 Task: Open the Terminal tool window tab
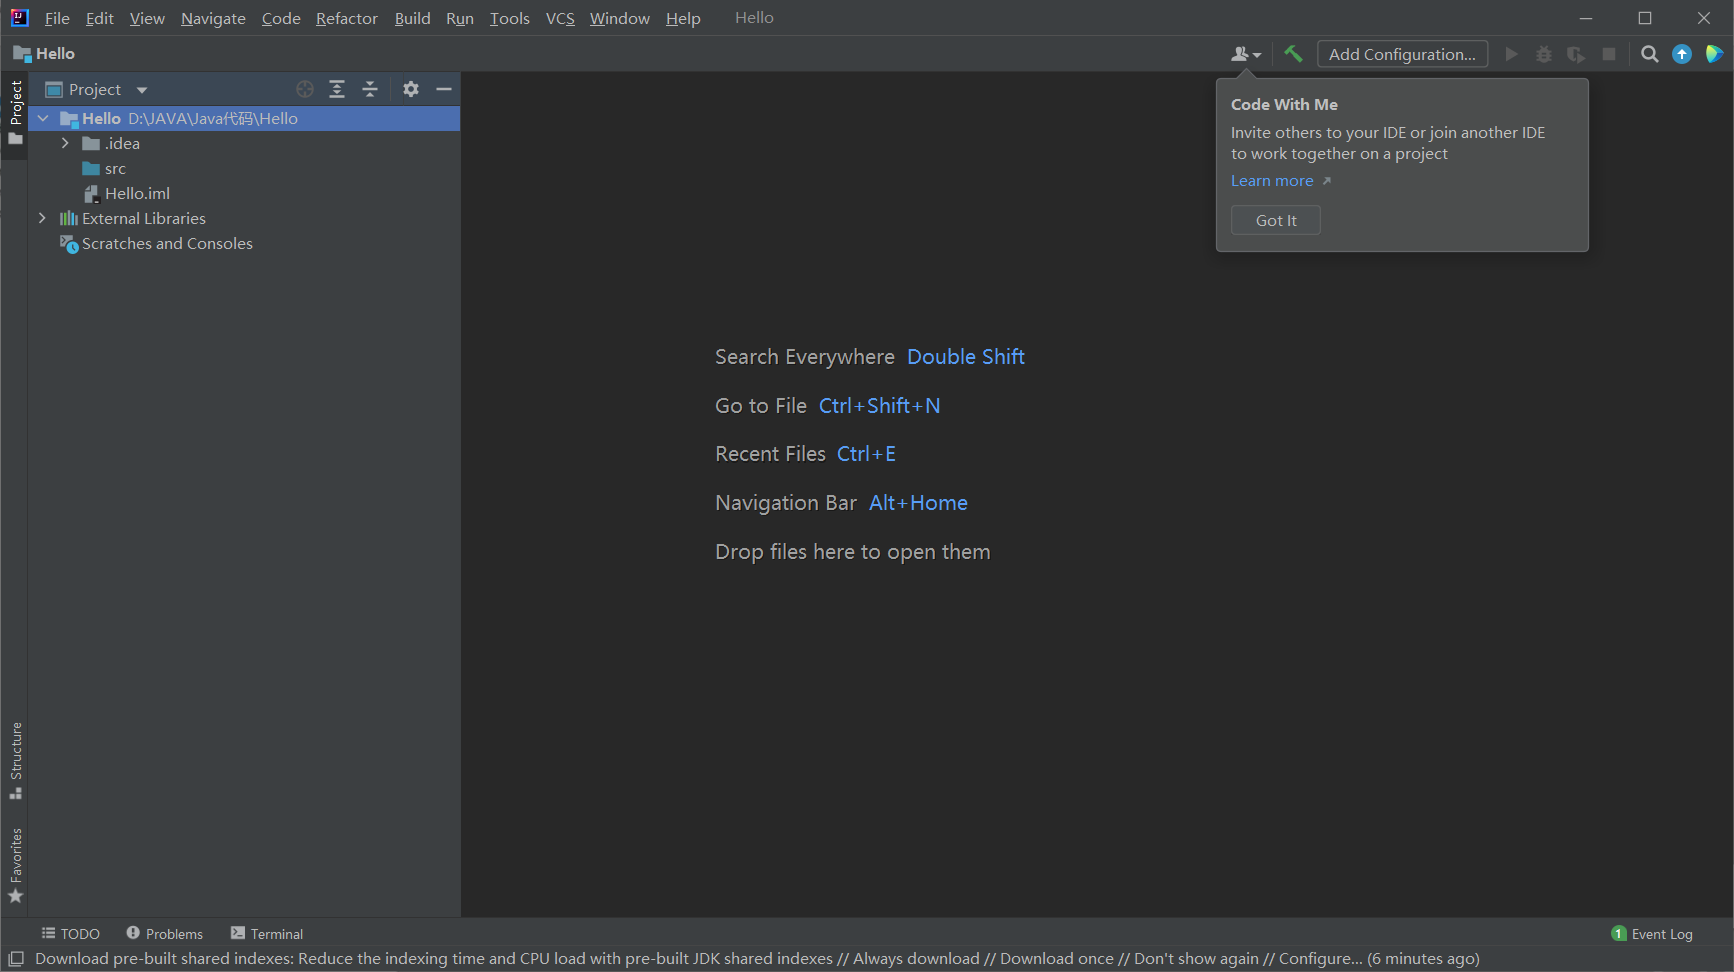point(267,934)
